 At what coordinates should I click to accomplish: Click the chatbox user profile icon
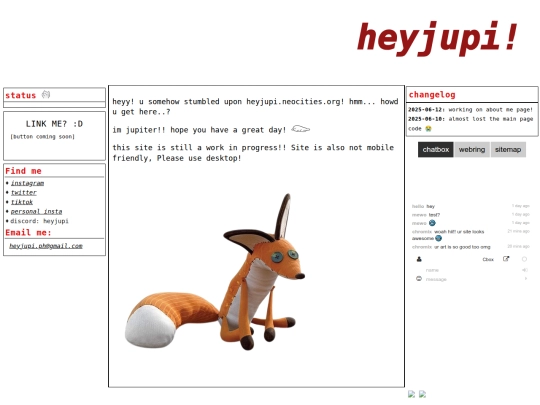419,259
